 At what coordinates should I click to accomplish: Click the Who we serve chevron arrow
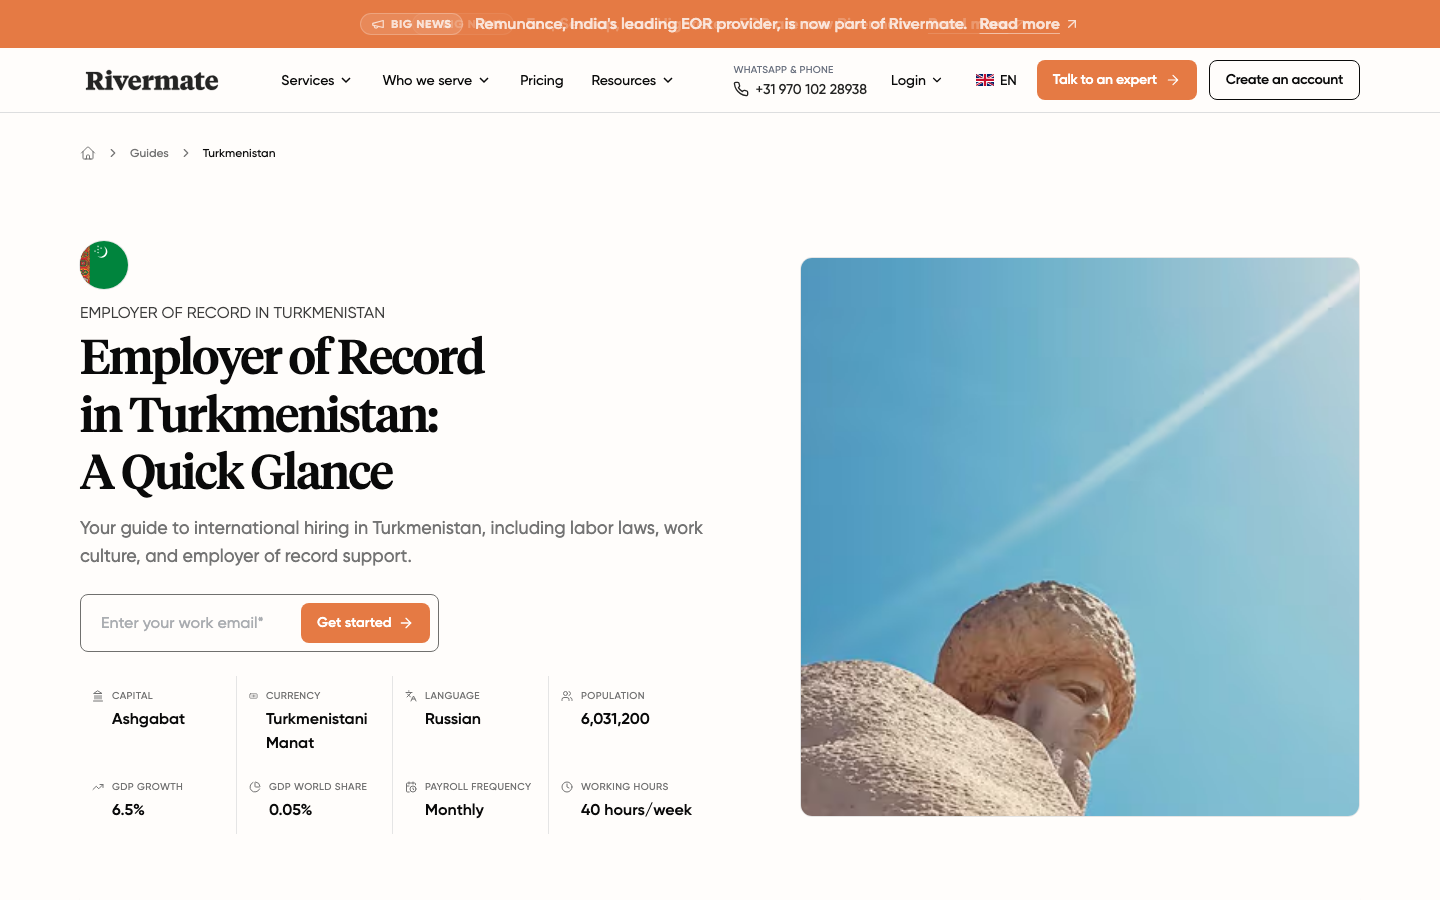[x=484, y=80]
